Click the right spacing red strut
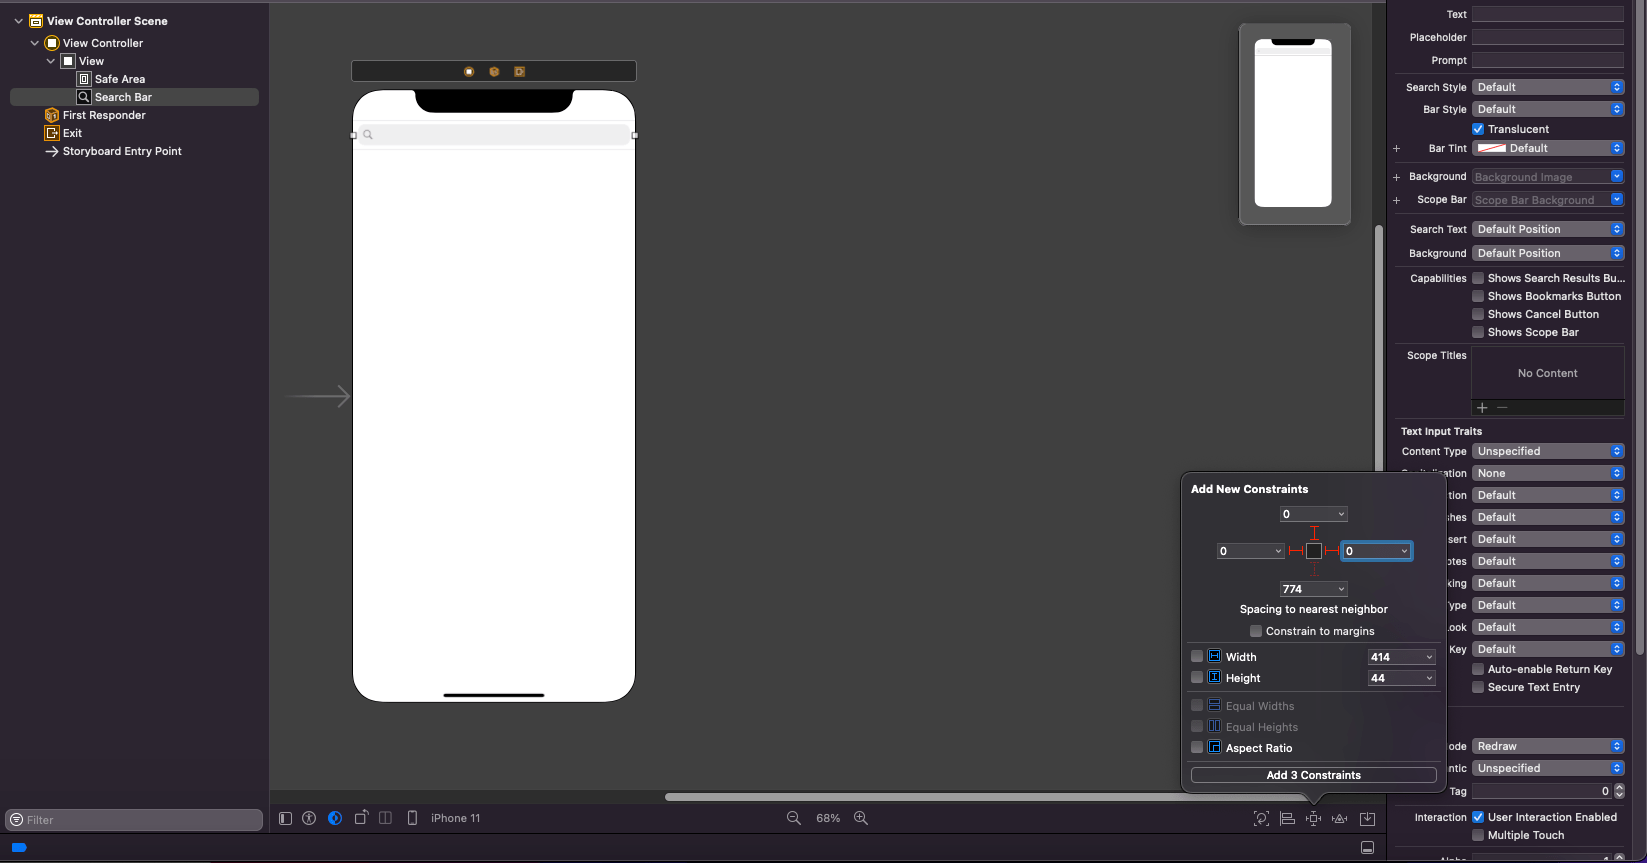Screen dimensions: 1647x863 1332,551
